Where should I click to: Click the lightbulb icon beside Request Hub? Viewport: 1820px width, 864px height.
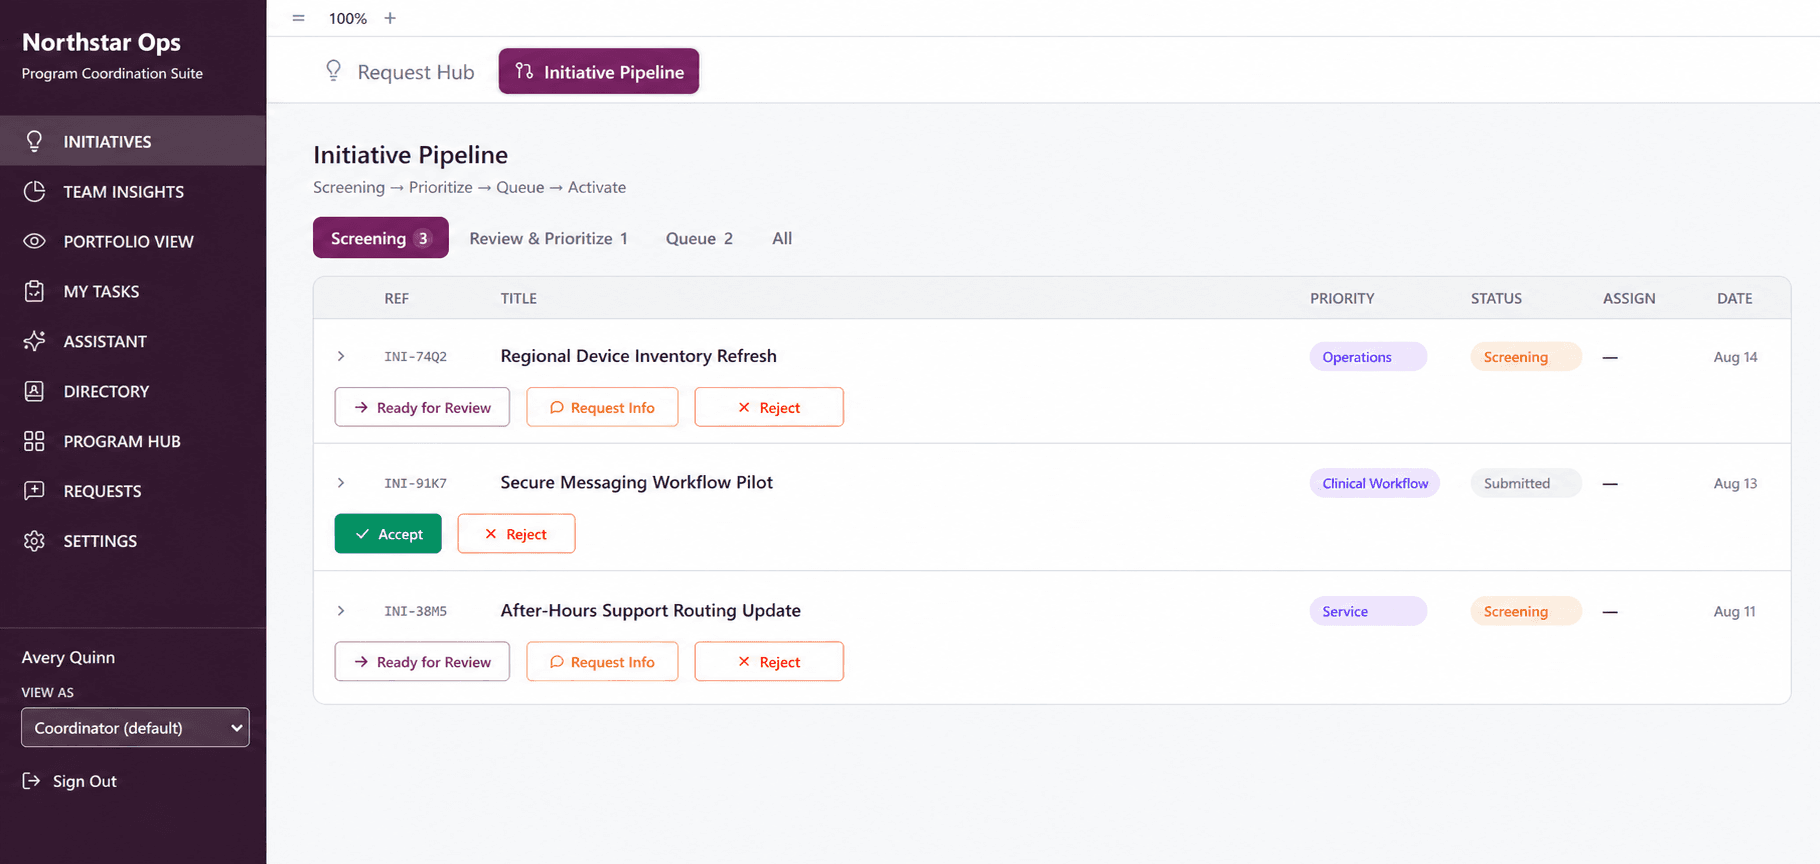point(333,71)
